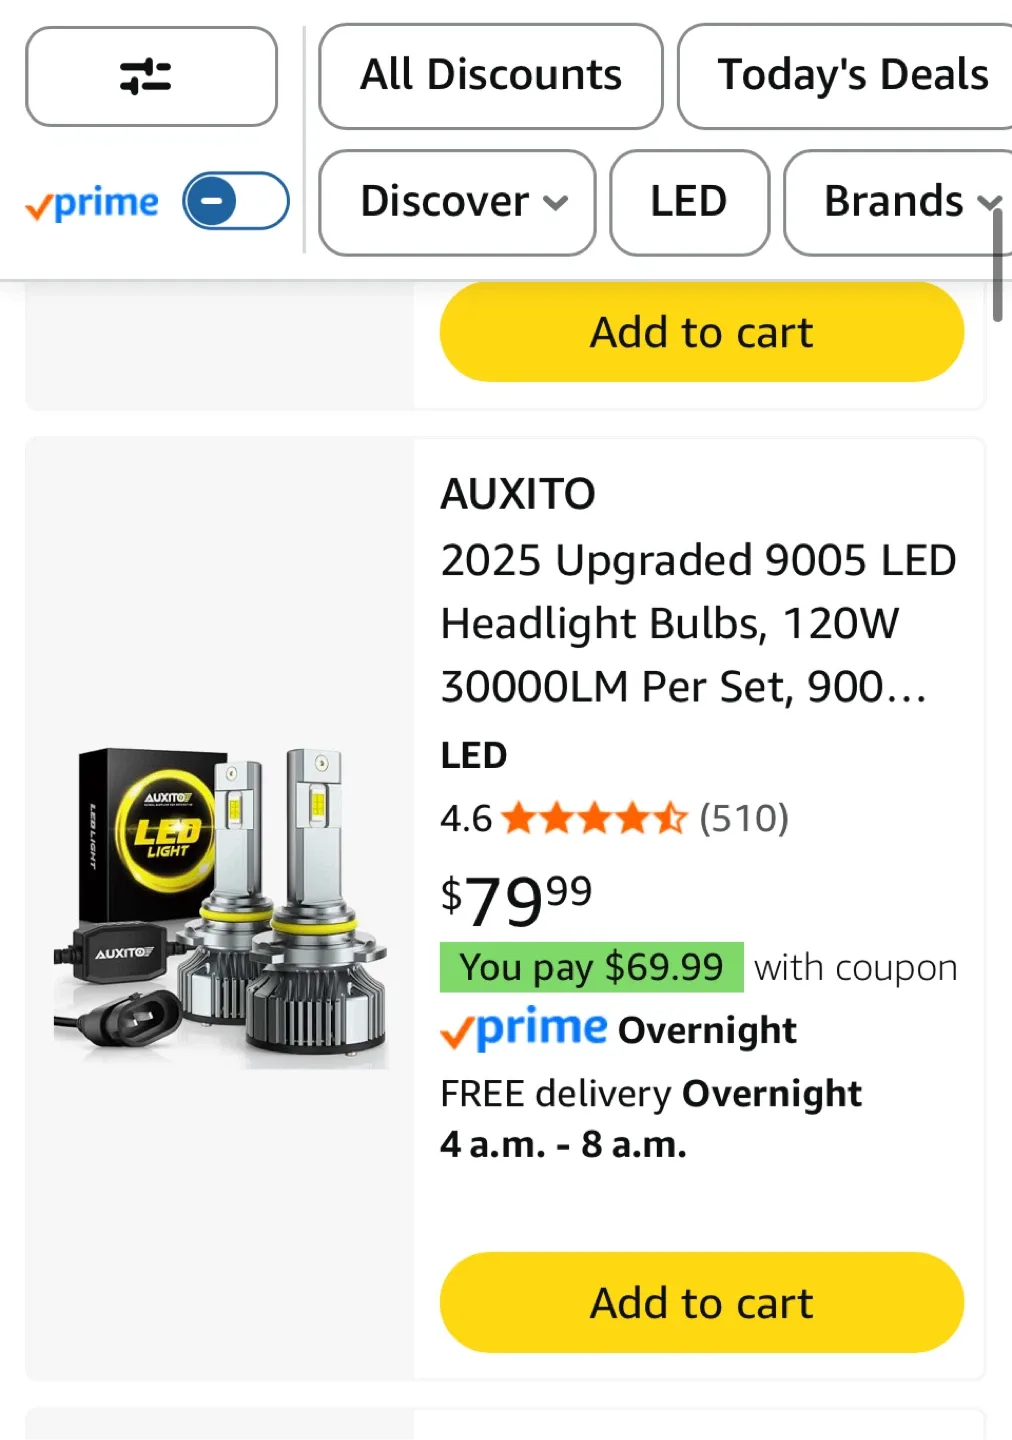
Task: Expand the Discover dropdown
Action: pyautogui.click(x=457, y=202)
